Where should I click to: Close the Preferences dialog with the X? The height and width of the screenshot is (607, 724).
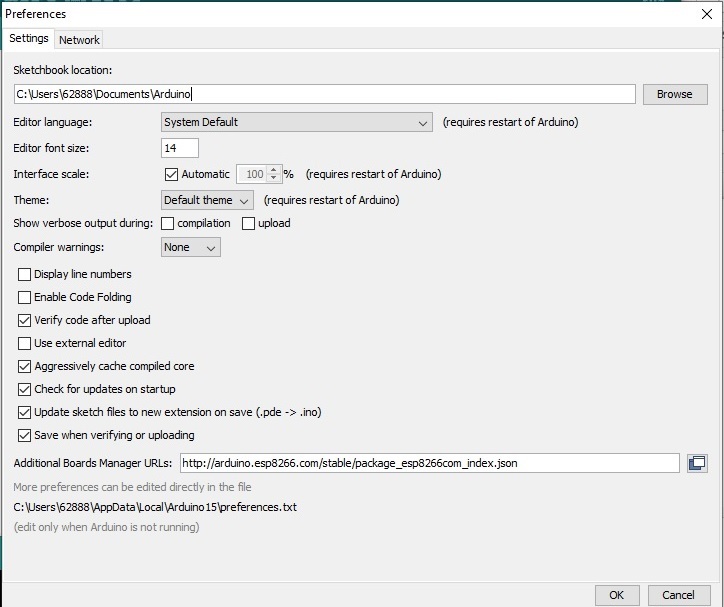[x=706, y=14]
